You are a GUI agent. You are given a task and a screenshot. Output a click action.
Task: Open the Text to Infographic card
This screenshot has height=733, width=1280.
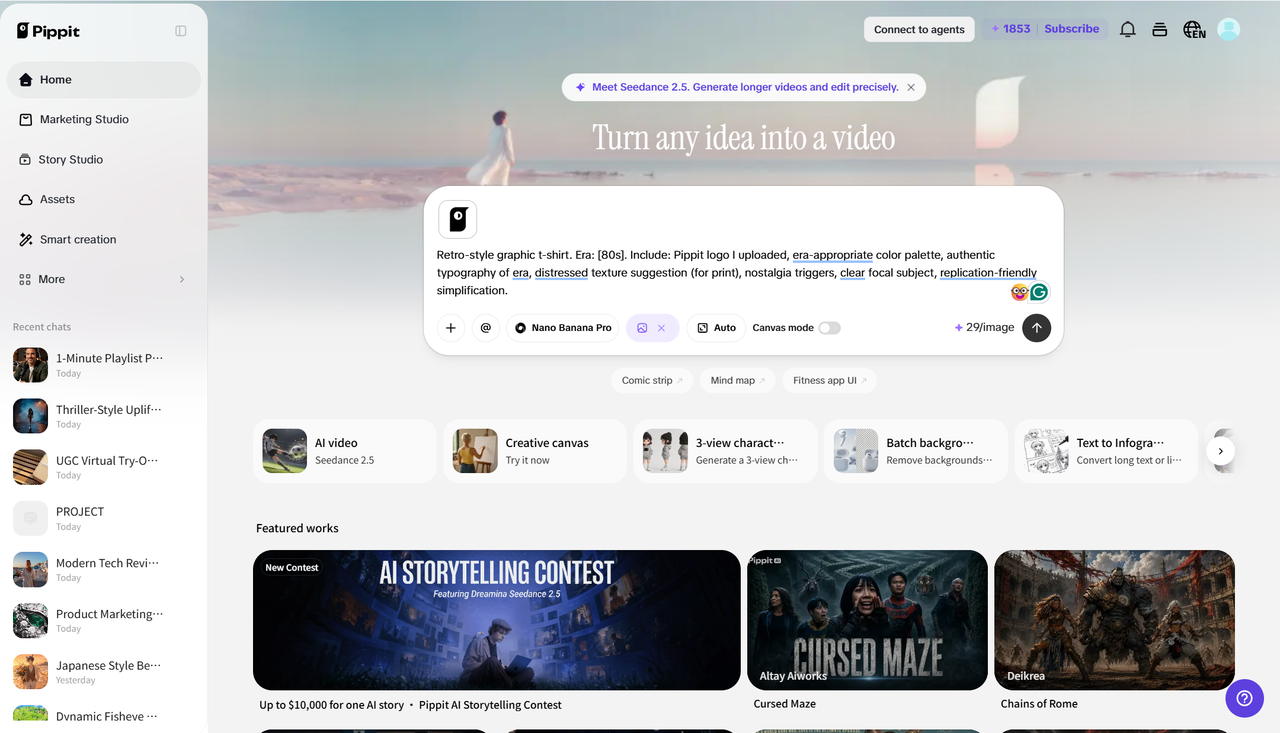point(1106,451)
